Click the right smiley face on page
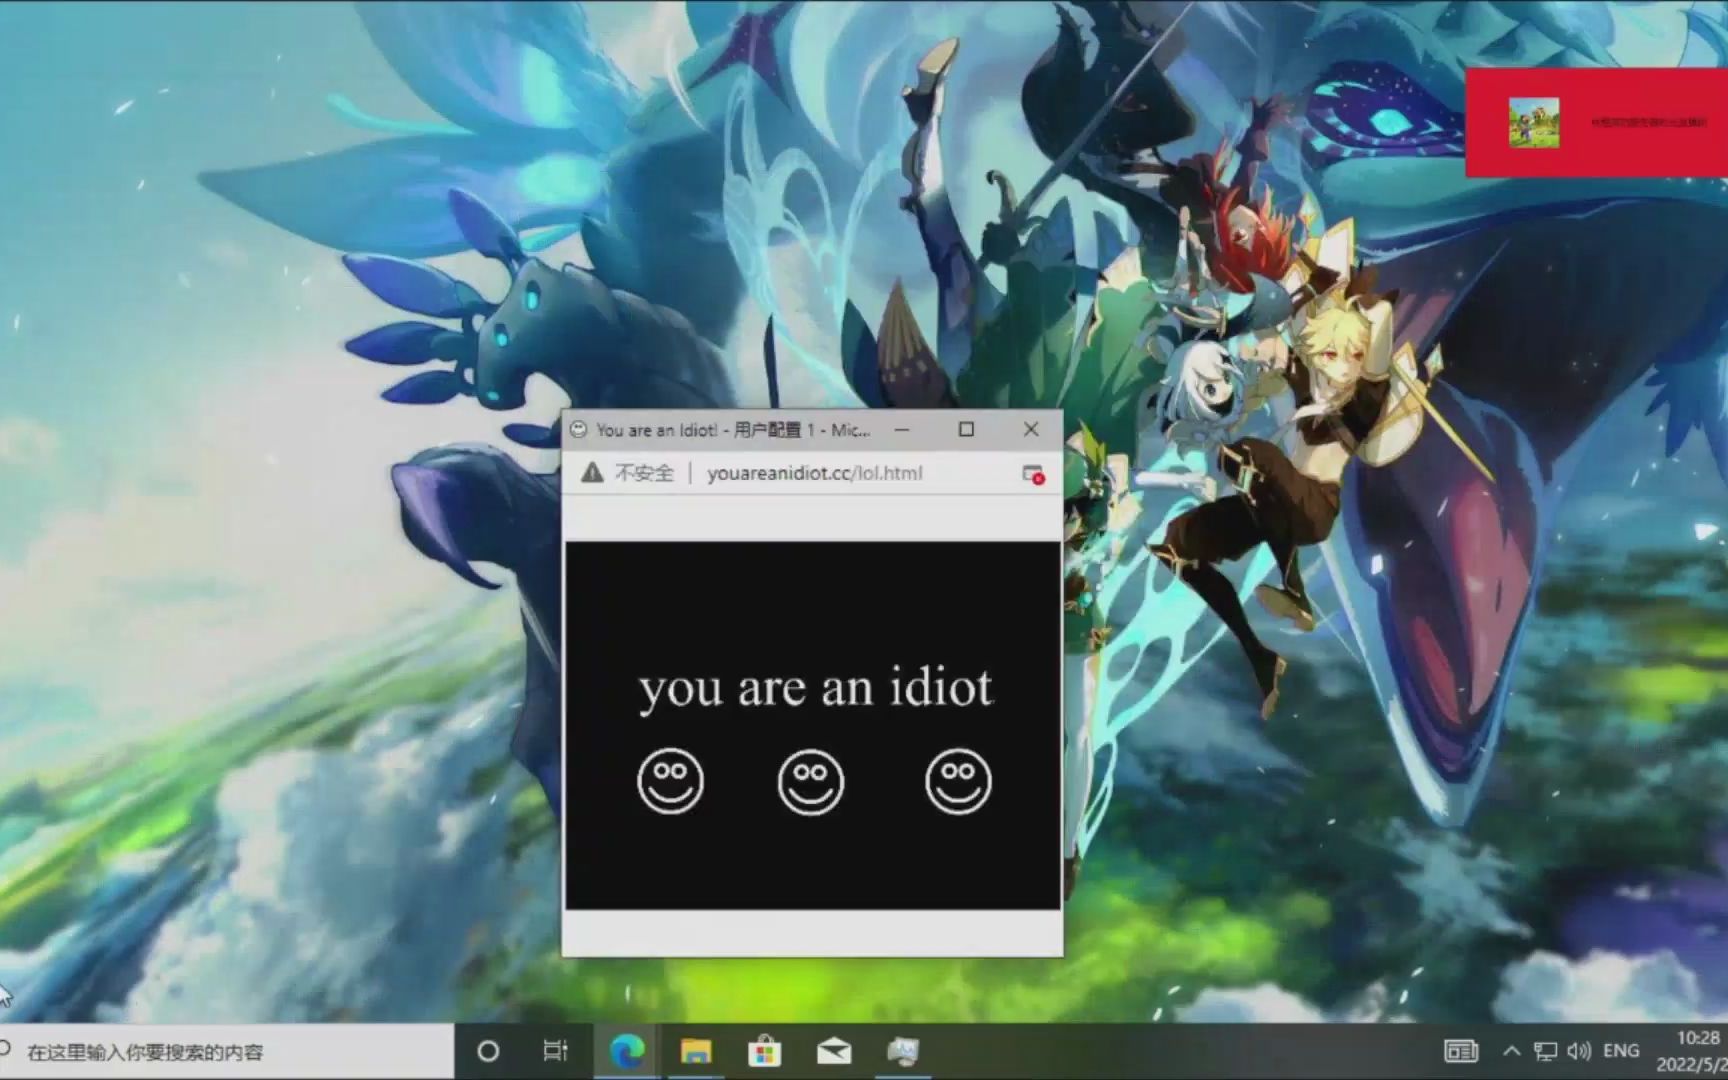1728x1080 pixels. coord(958,781)
